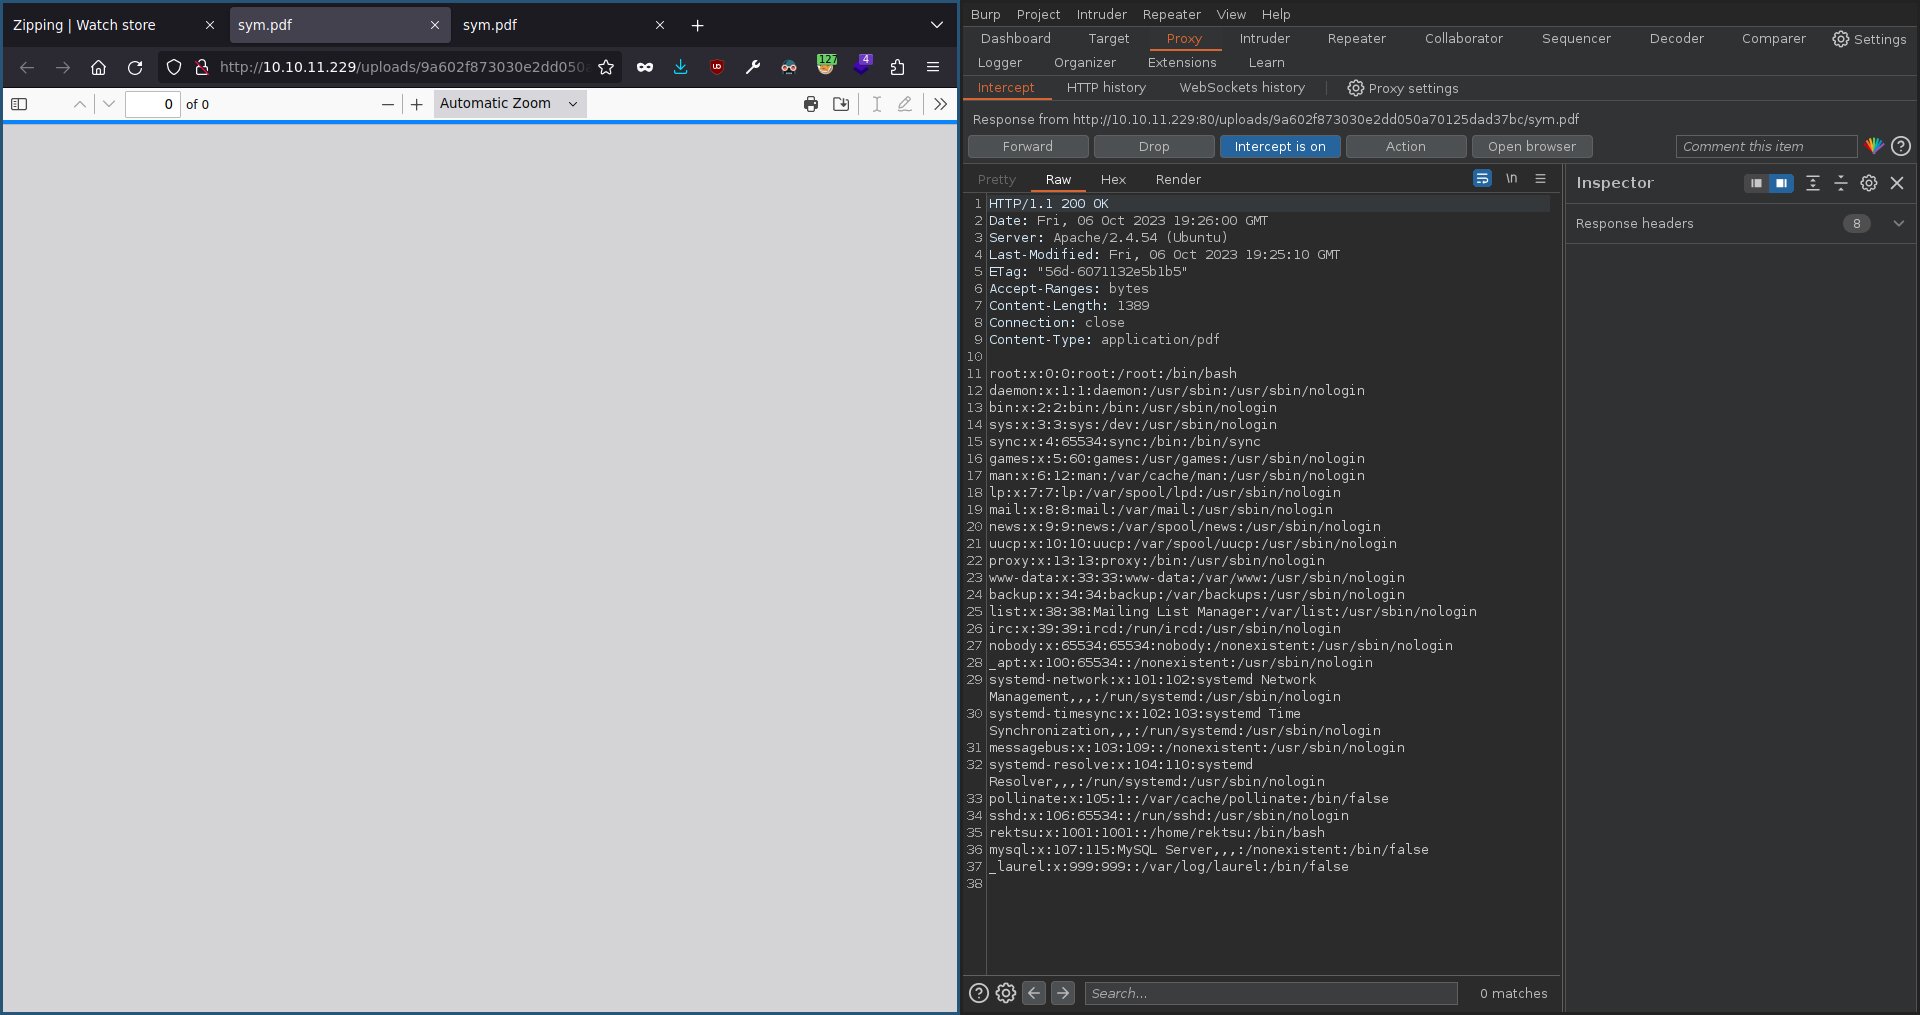Screen dimensions: 1920x1015
Task: Save the PDF via download icon
Action: (841, 104)
